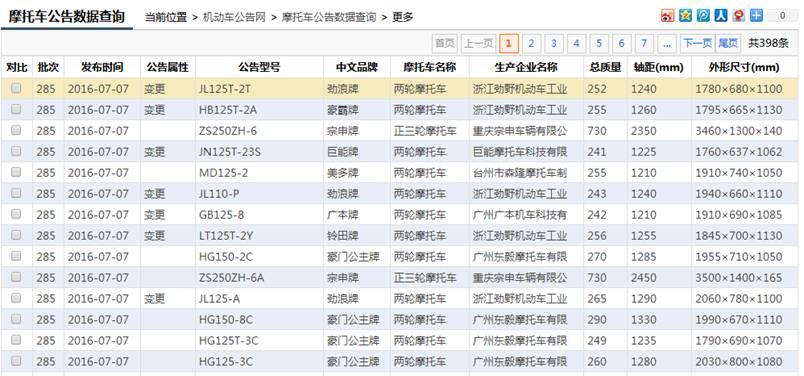
Task: Open model ZS250ZH-6A
Action: click(232, 278)
